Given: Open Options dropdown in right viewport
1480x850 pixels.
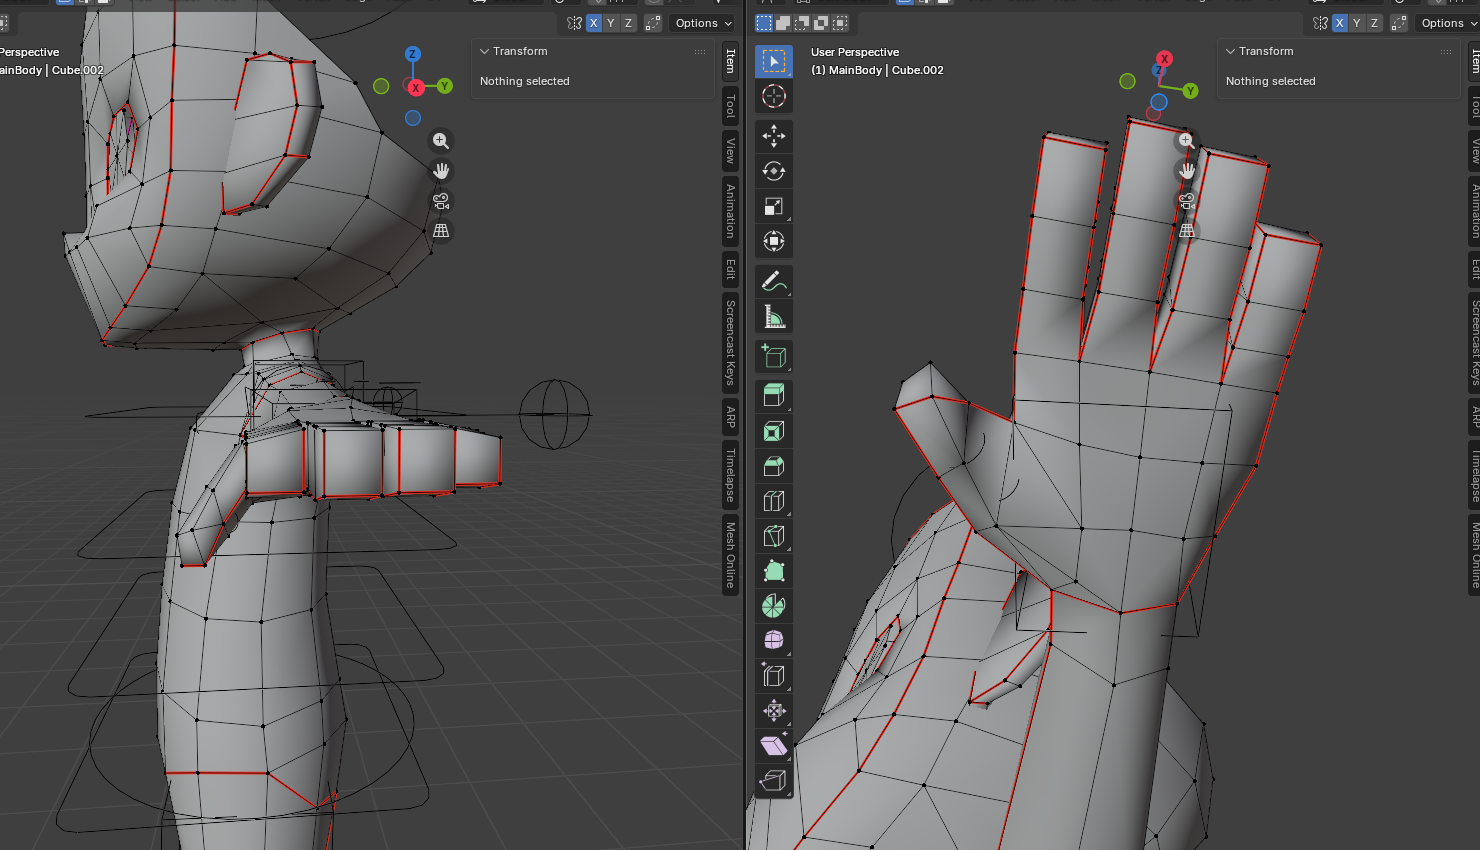Looking at the screenshot, I should (x=1448, y=23).
